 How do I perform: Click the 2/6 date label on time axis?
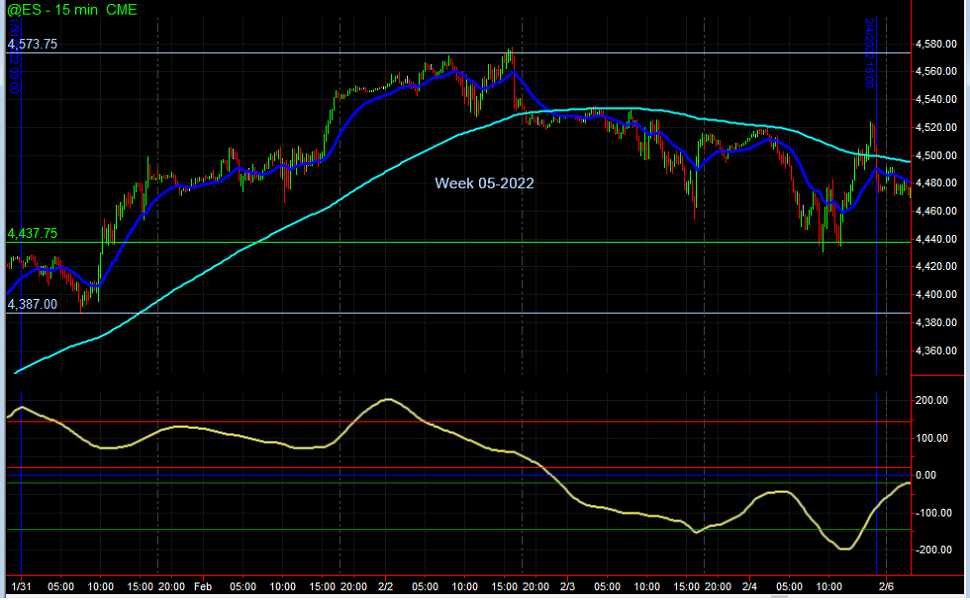(886, 586)
